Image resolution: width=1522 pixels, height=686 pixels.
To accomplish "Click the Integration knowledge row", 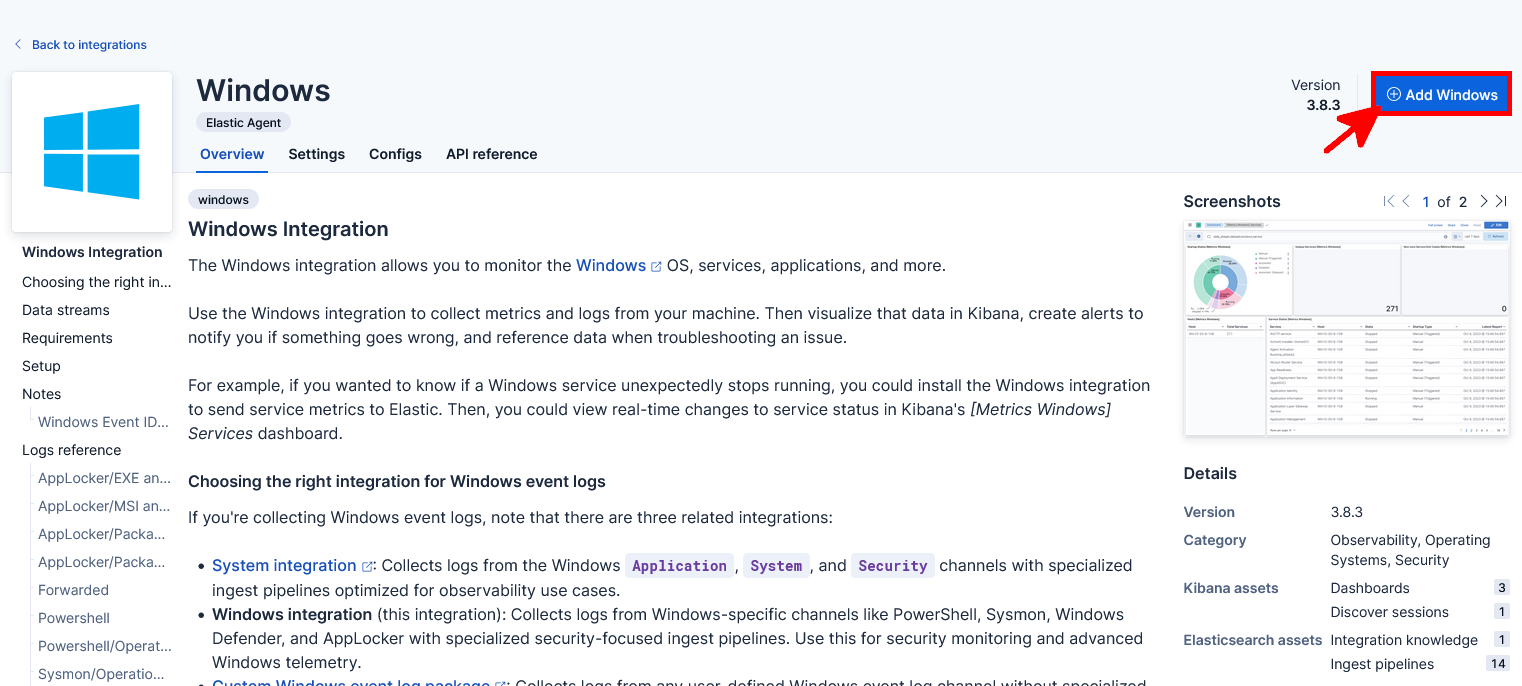I will point(1420,640).
